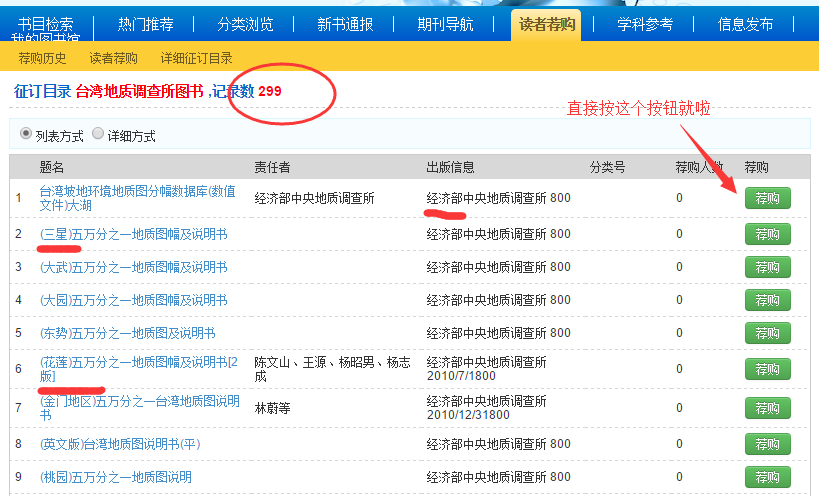819x496 pixels.
Task: Click the 题名 column header
Action: pos(52,167)
